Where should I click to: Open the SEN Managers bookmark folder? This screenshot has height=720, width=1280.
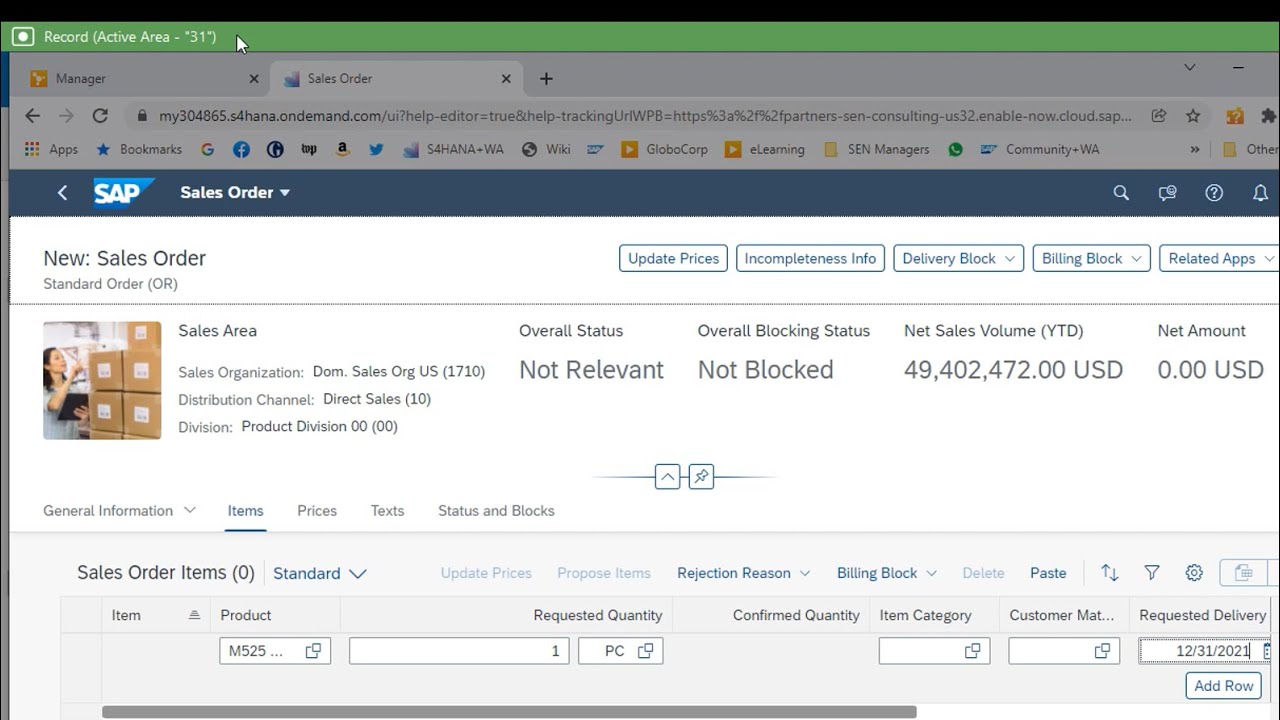pos(876,149)
